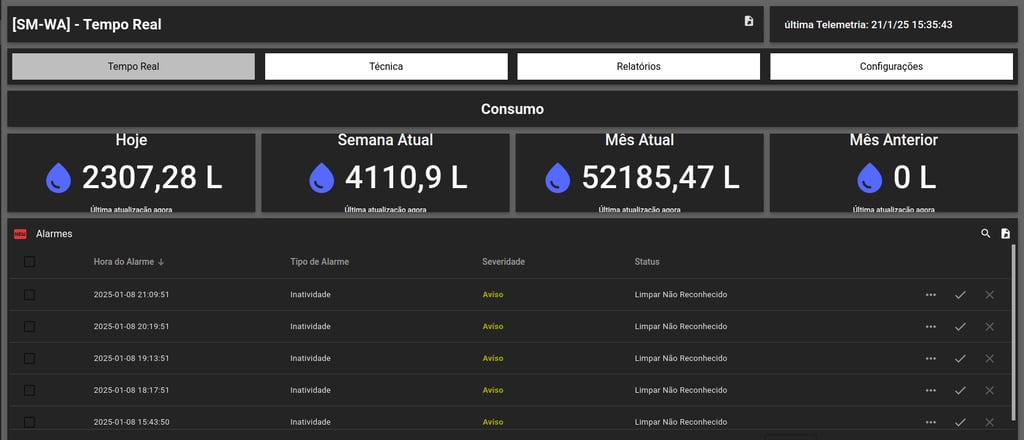Check the 2025-01-08 18:17:51 alarm row

(x=29, y=390)
